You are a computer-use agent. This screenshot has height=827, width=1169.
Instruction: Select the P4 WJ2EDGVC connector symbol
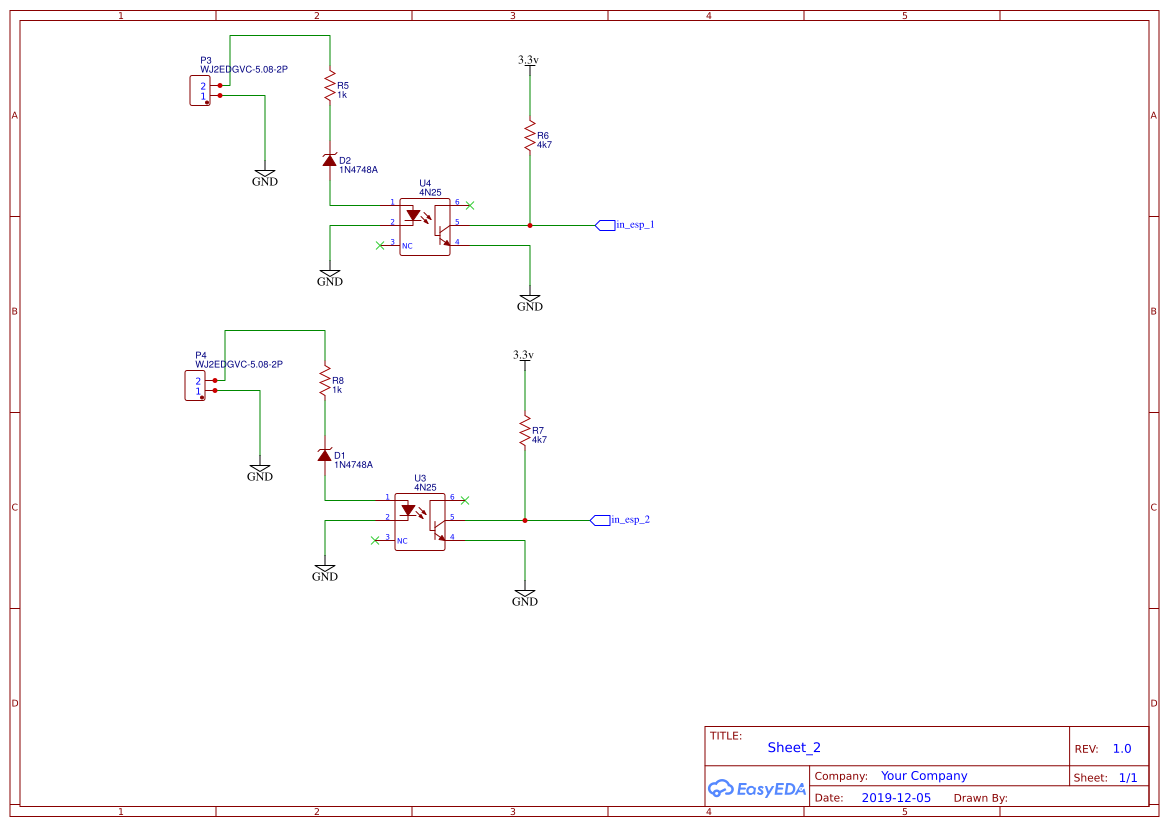click(195, 385)
